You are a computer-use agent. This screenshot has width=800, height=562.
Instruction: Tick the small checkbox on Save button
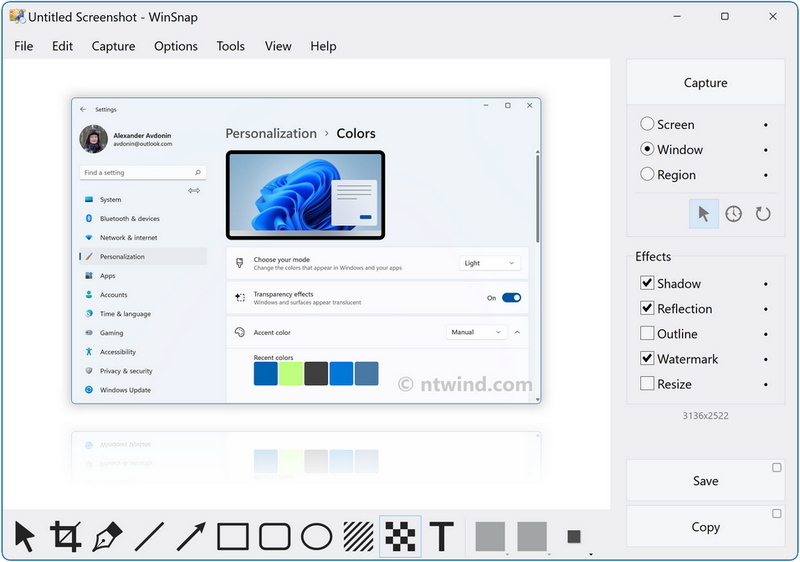click(x=777, y=468)
